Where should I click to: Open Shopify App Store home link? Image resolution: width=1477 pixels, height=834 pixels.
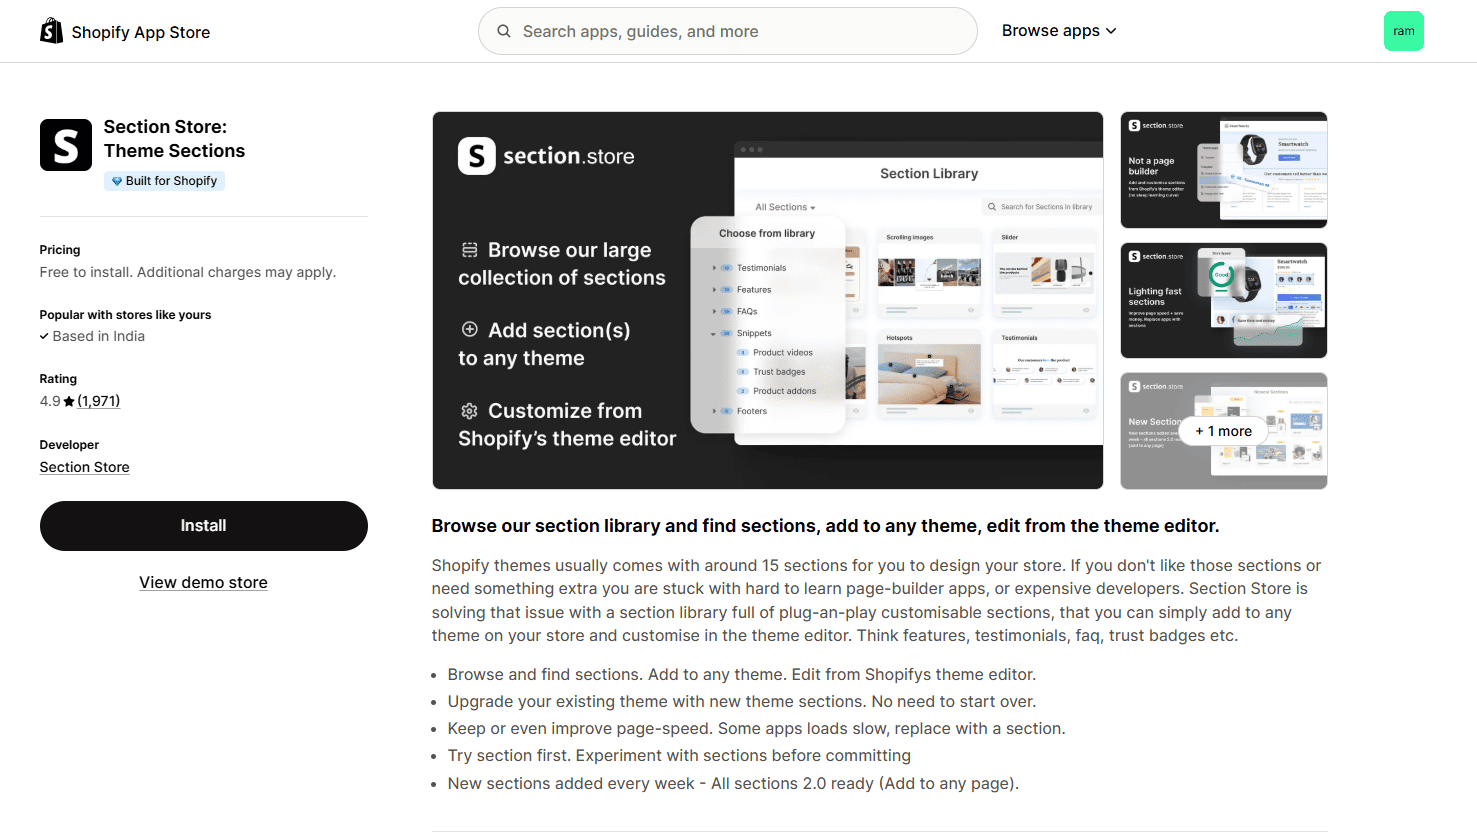point(125,32)
